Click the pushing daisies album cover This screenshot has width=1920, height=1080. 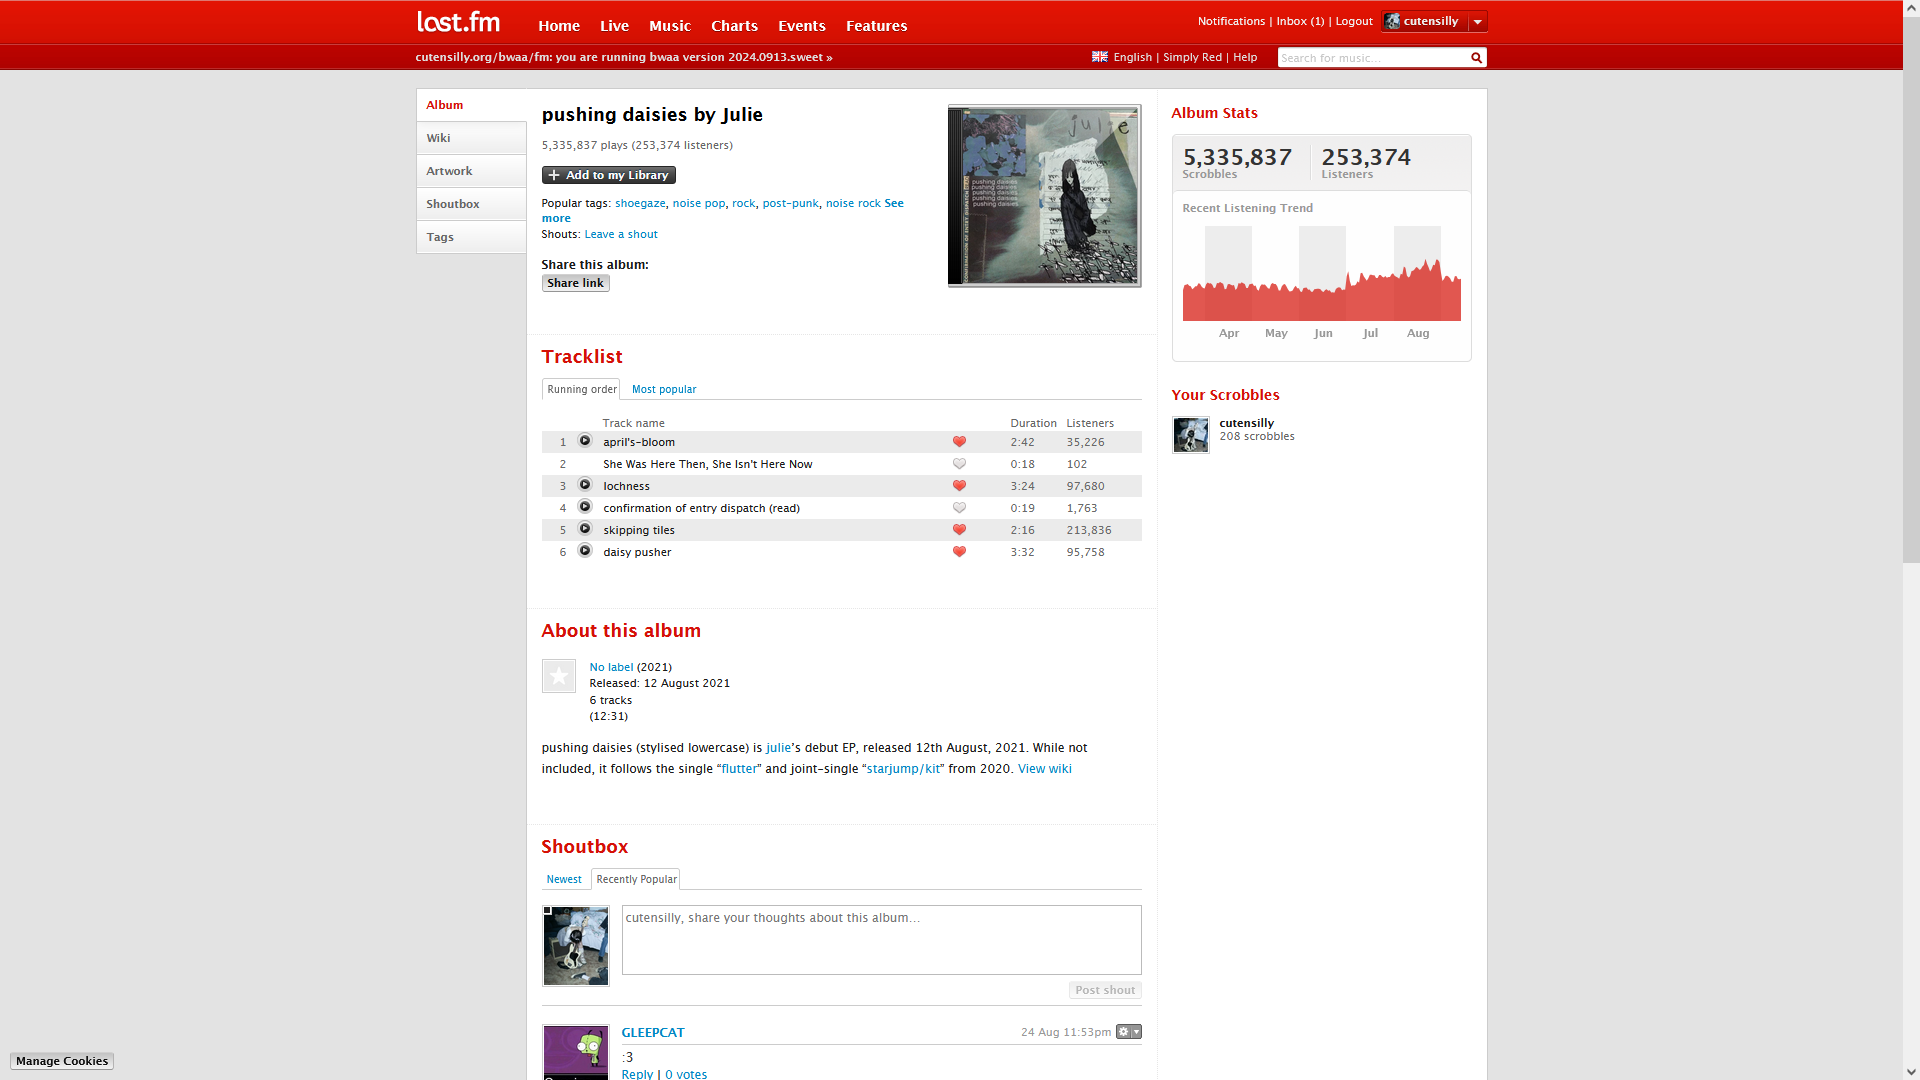pyautogui.click(x=1044, y=196)
